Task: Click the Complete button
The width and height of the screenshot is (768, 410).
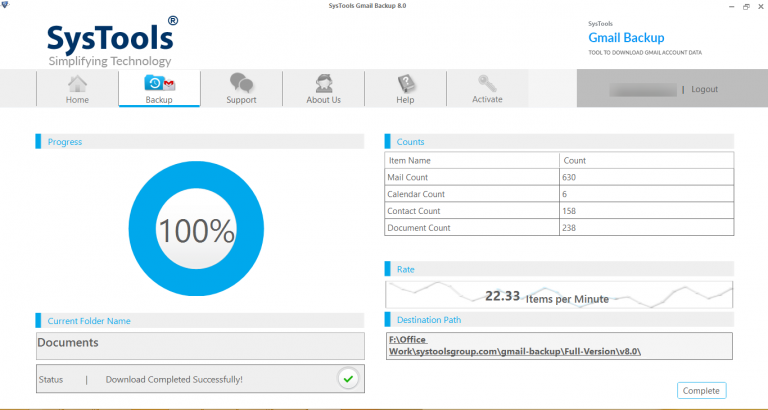Action: click(x=701, y=390)
